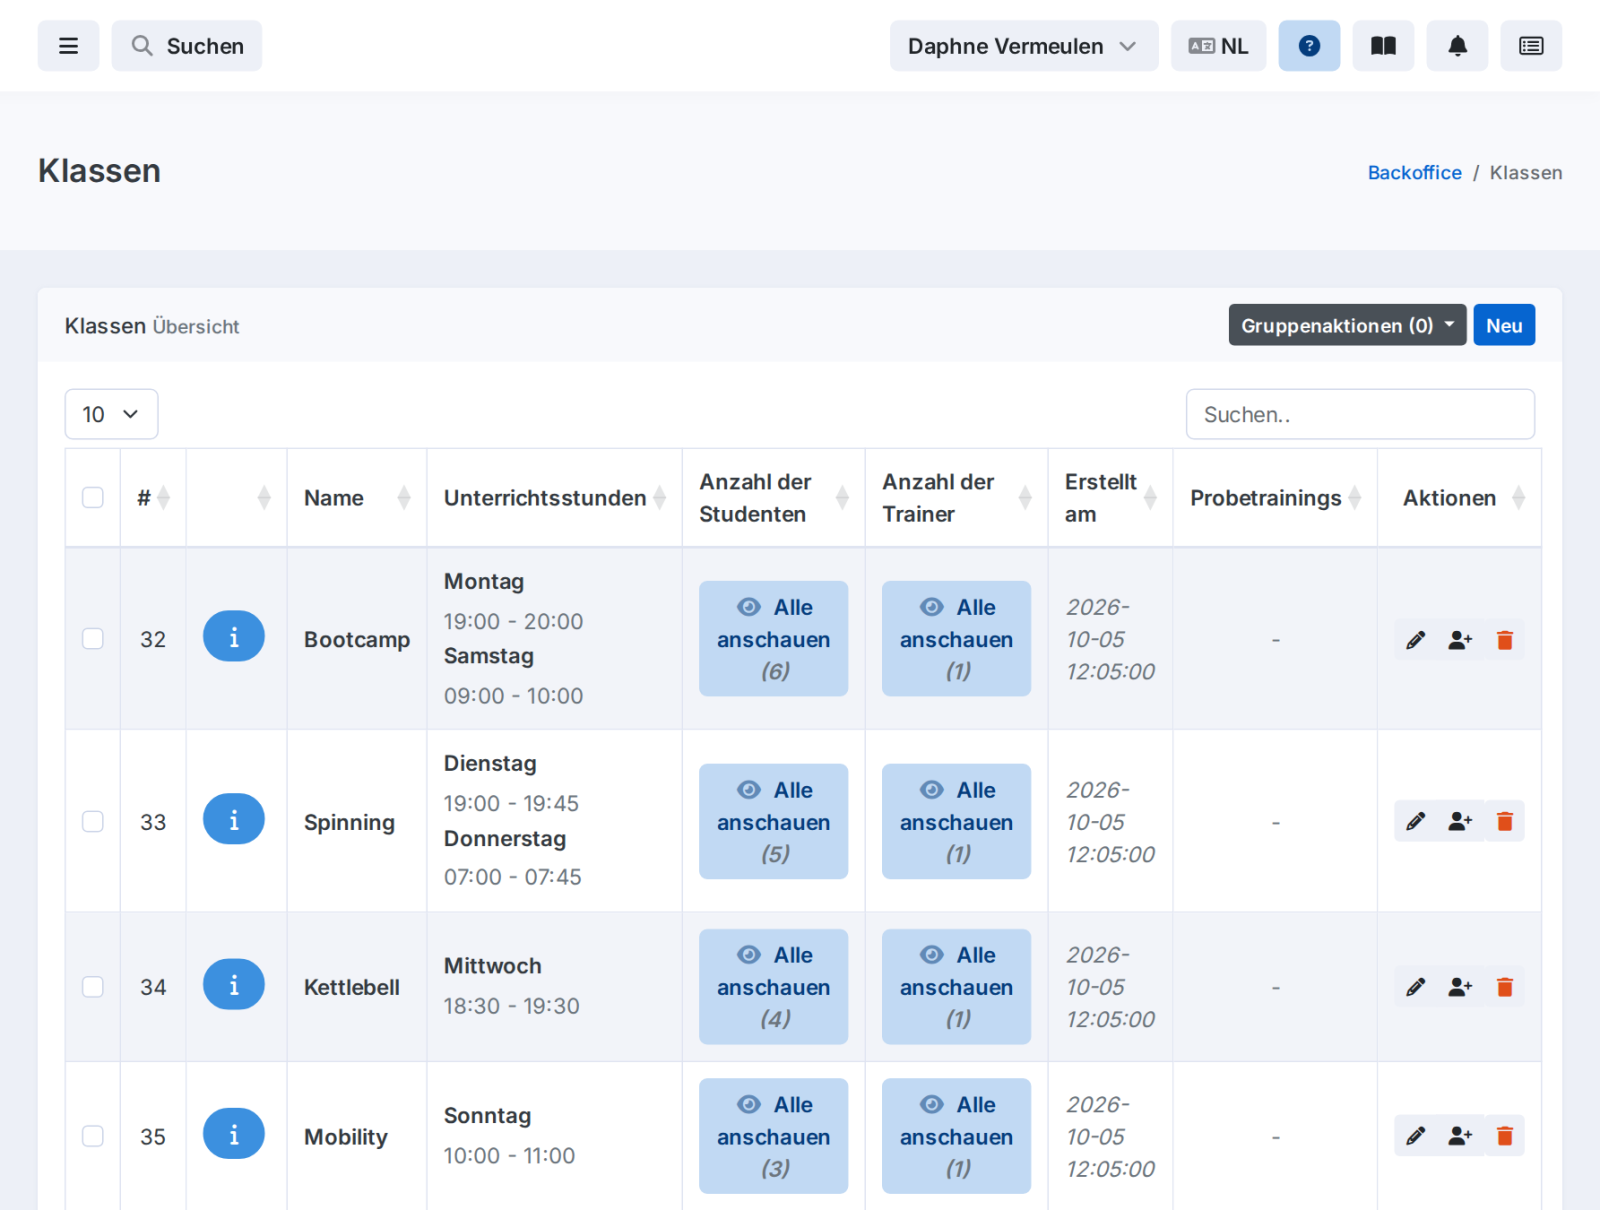Open the Suchen button in top bar
Screen dimensions: 1600x1210
(187, 46)
